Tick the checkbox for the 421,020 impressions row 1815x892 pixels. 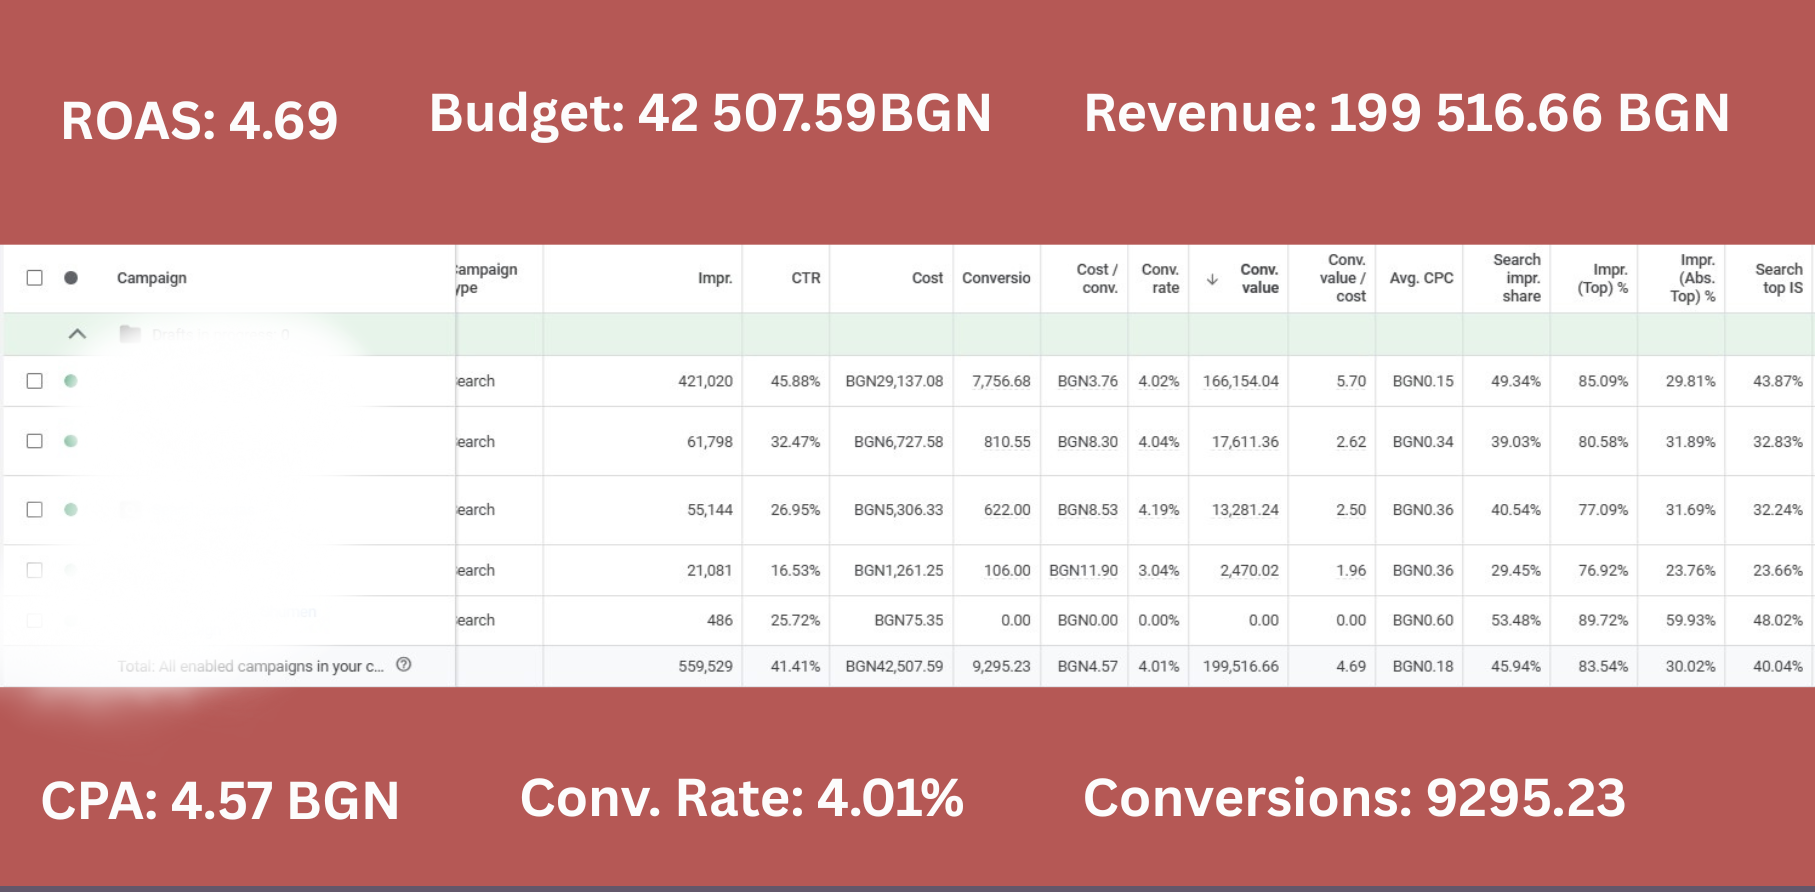click(34, 381)
